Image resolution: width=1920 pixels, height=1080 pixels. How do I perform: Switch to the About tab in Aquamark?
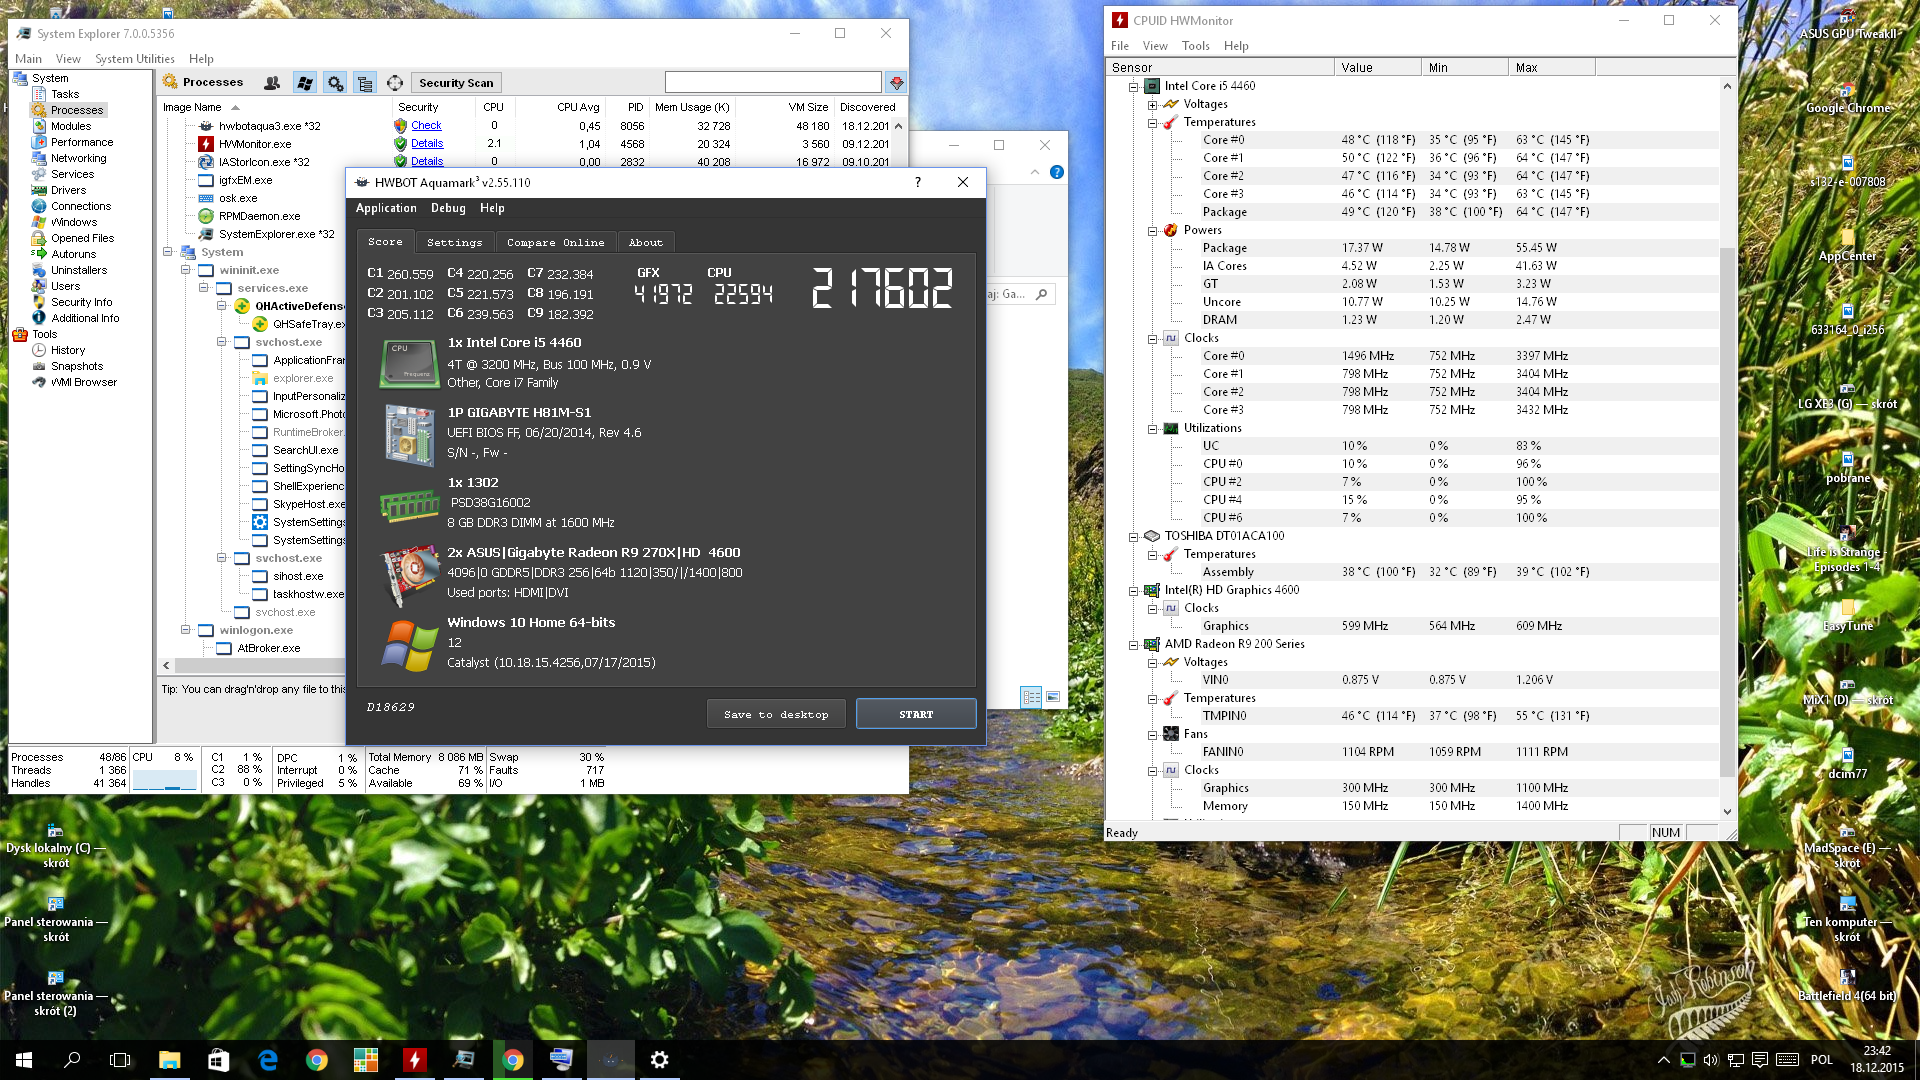tap(645, 242)
